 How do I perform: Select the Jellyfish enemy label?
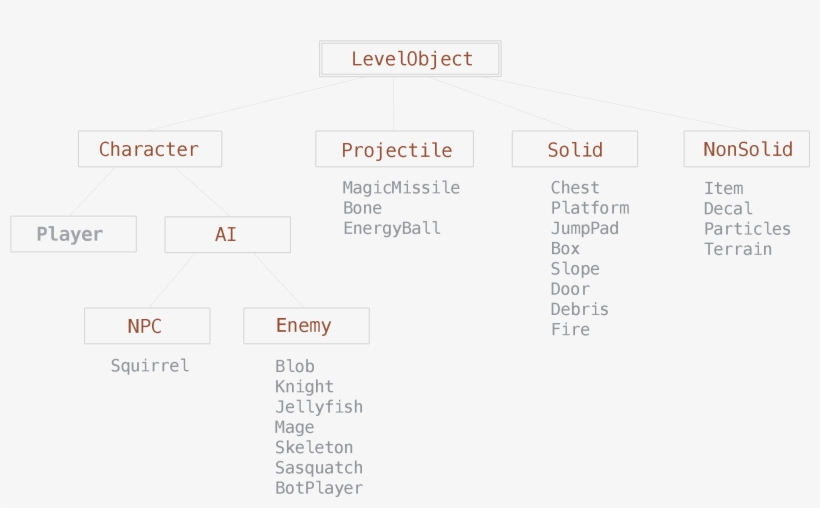point(318,407)
